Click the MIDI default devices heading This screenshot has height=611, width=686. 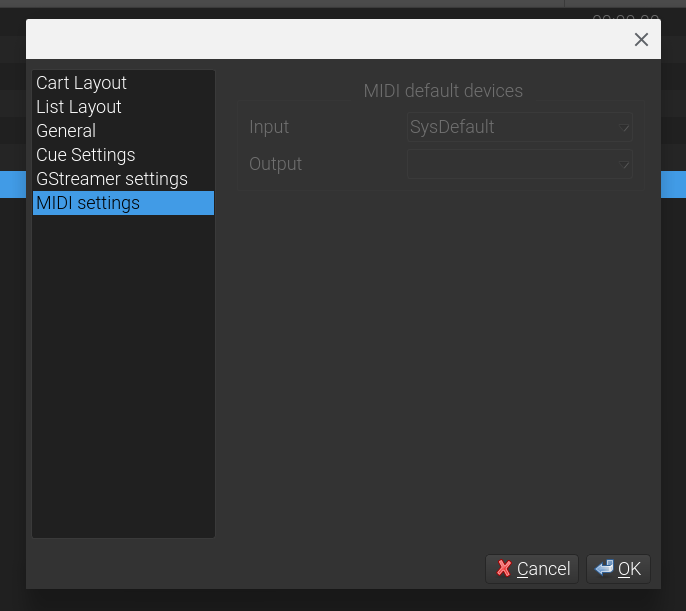click(443, 91)
